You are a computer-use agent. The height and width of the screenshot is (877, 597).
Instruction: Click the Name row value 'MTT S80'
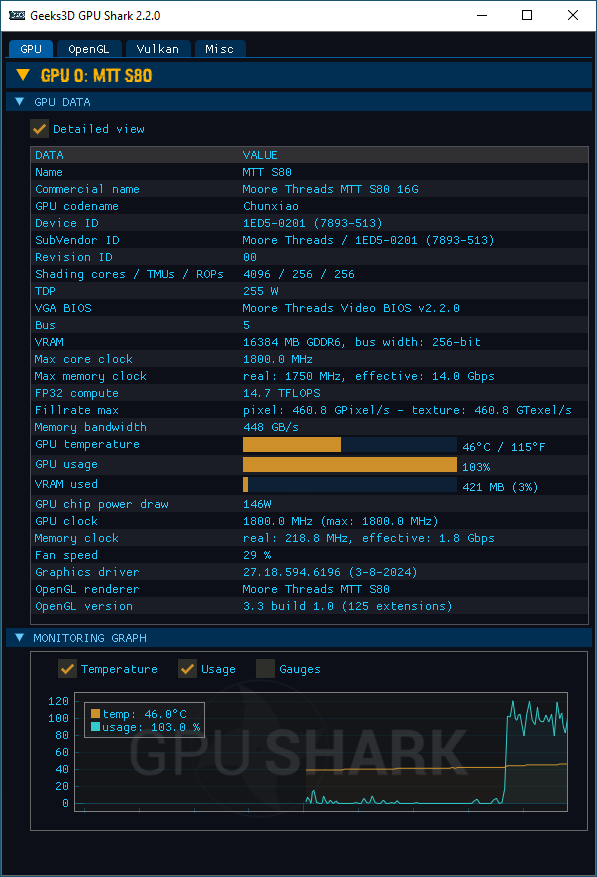(x=267, y=172)
